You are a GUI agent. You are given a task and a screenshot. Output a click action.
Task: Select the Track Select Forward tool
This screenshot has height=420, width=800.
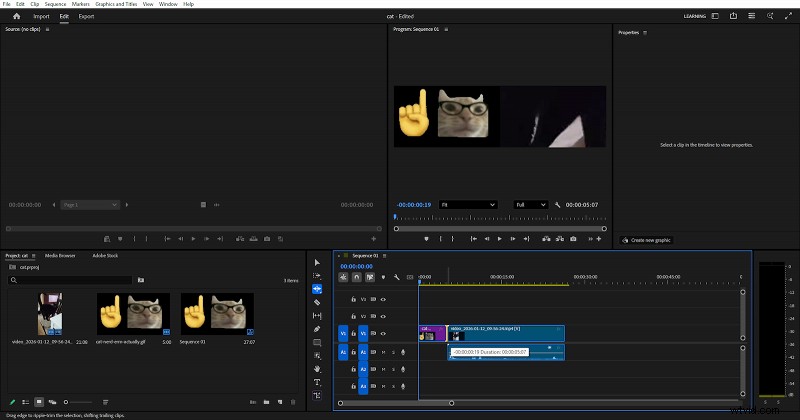point(317,276)
